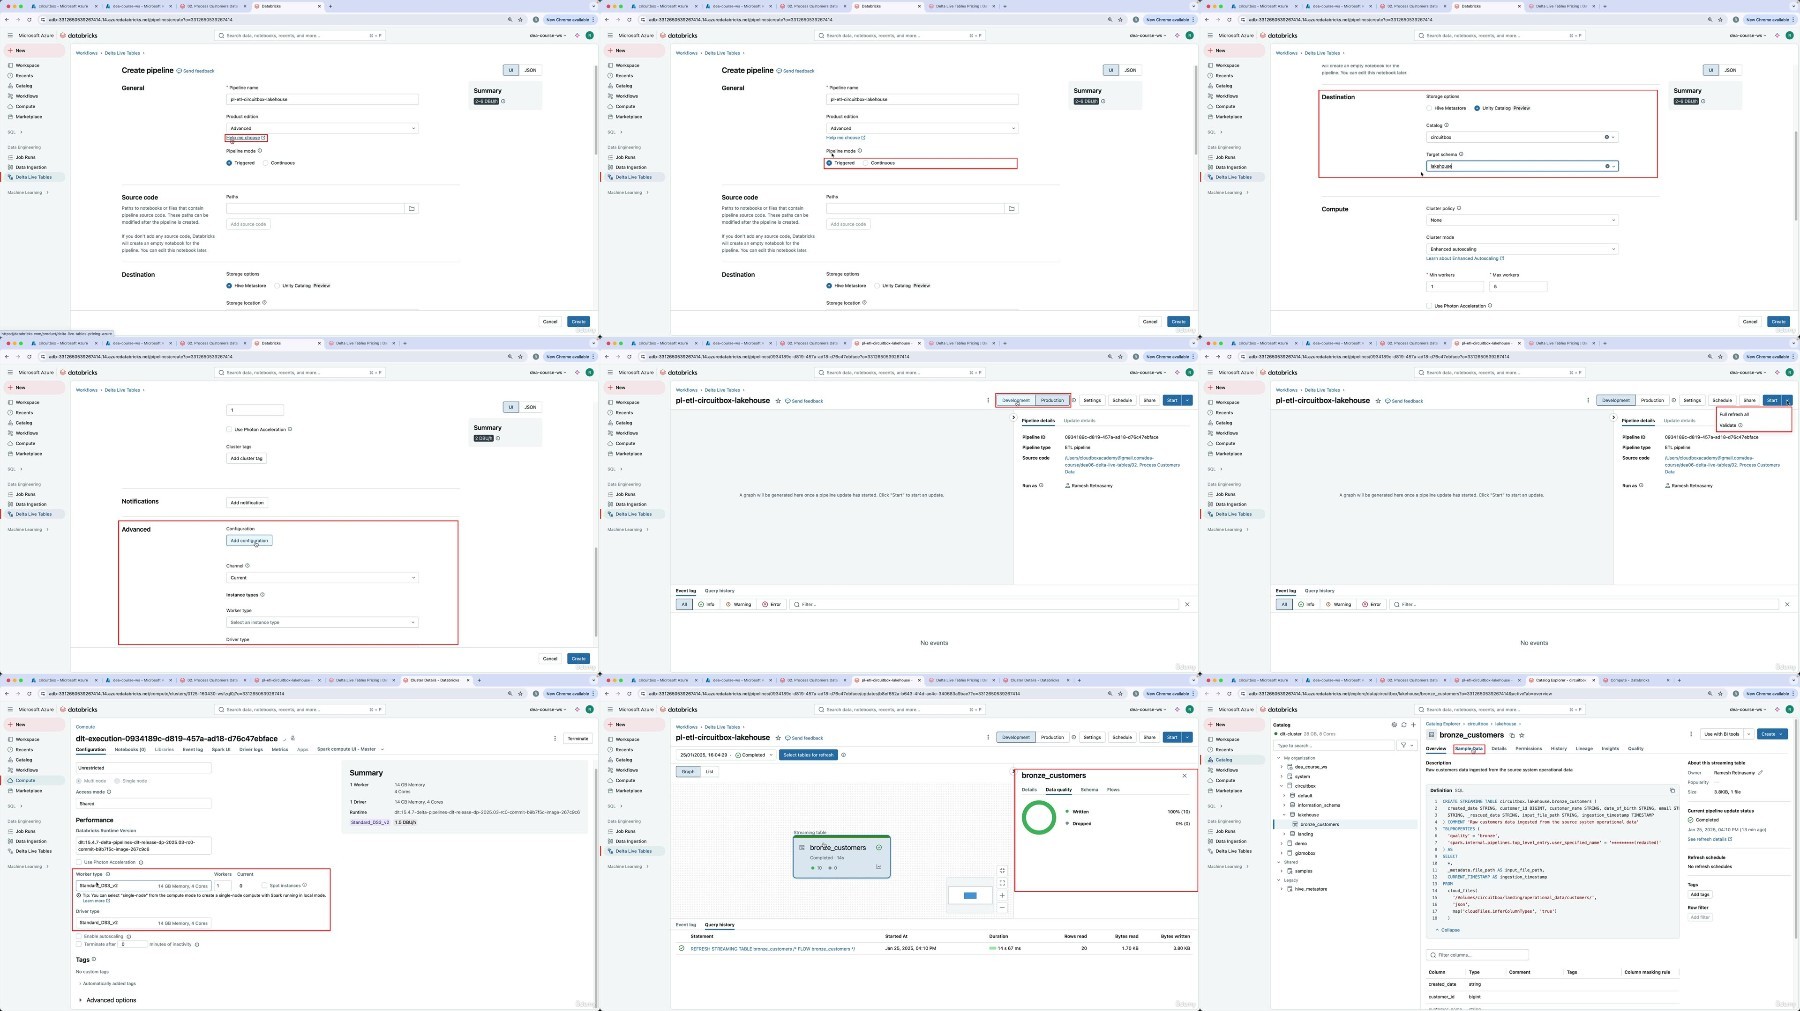Toggle Enable autoscaling checkbox in cluster details

click(79, 936)
